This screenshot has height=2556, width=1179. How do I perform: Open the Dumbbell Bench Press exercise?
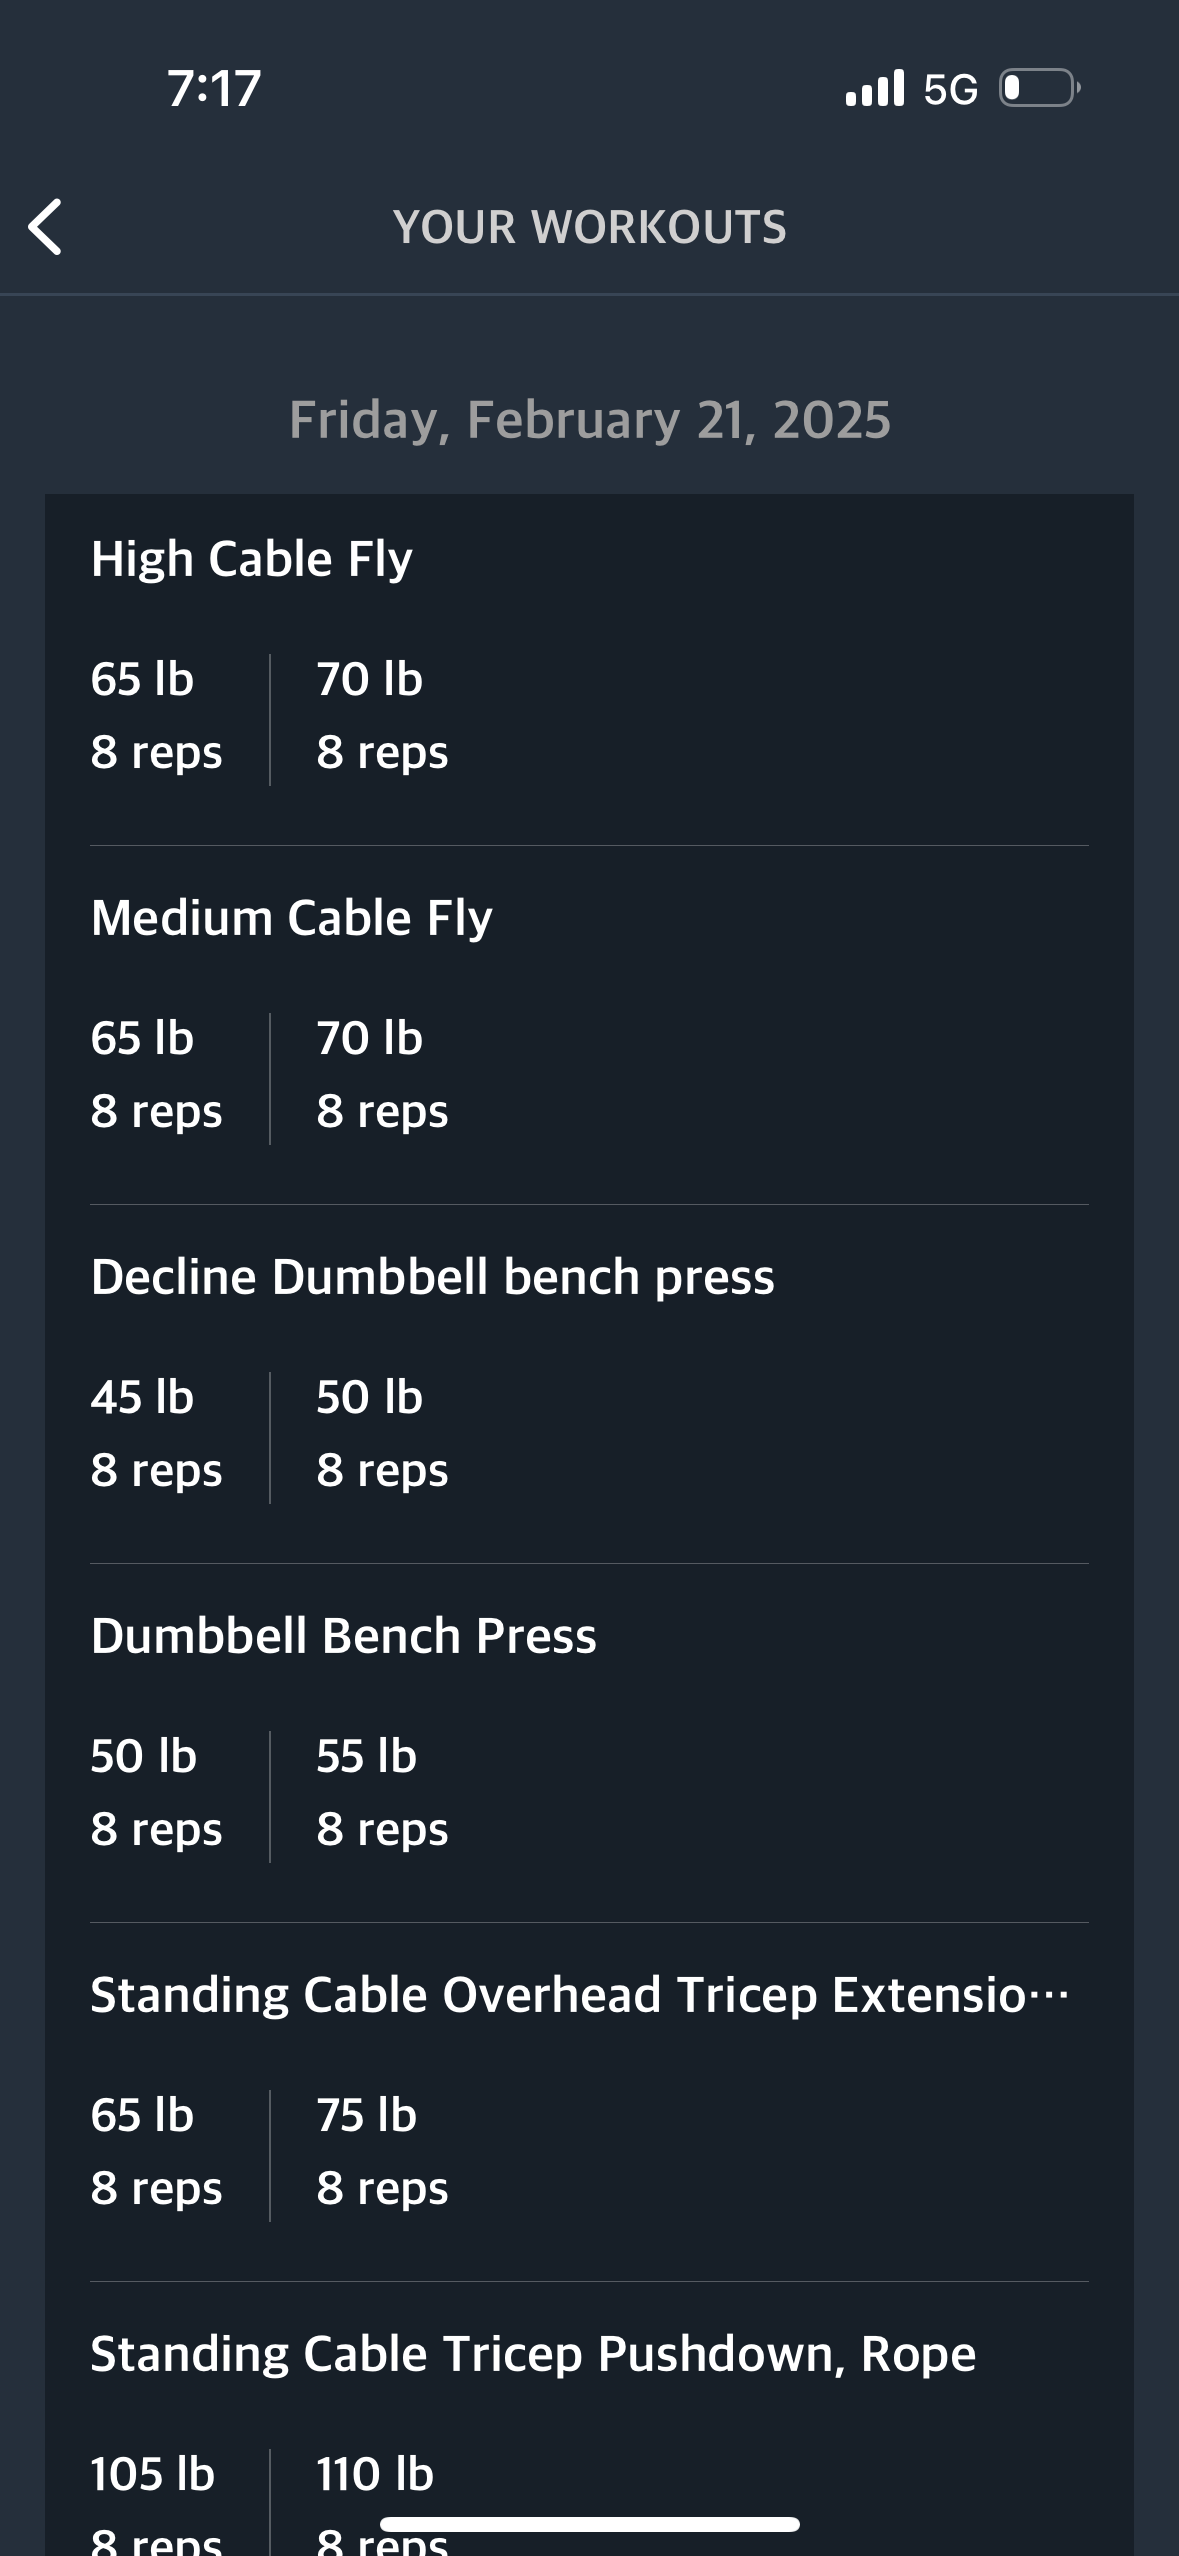click(343, 1636)
